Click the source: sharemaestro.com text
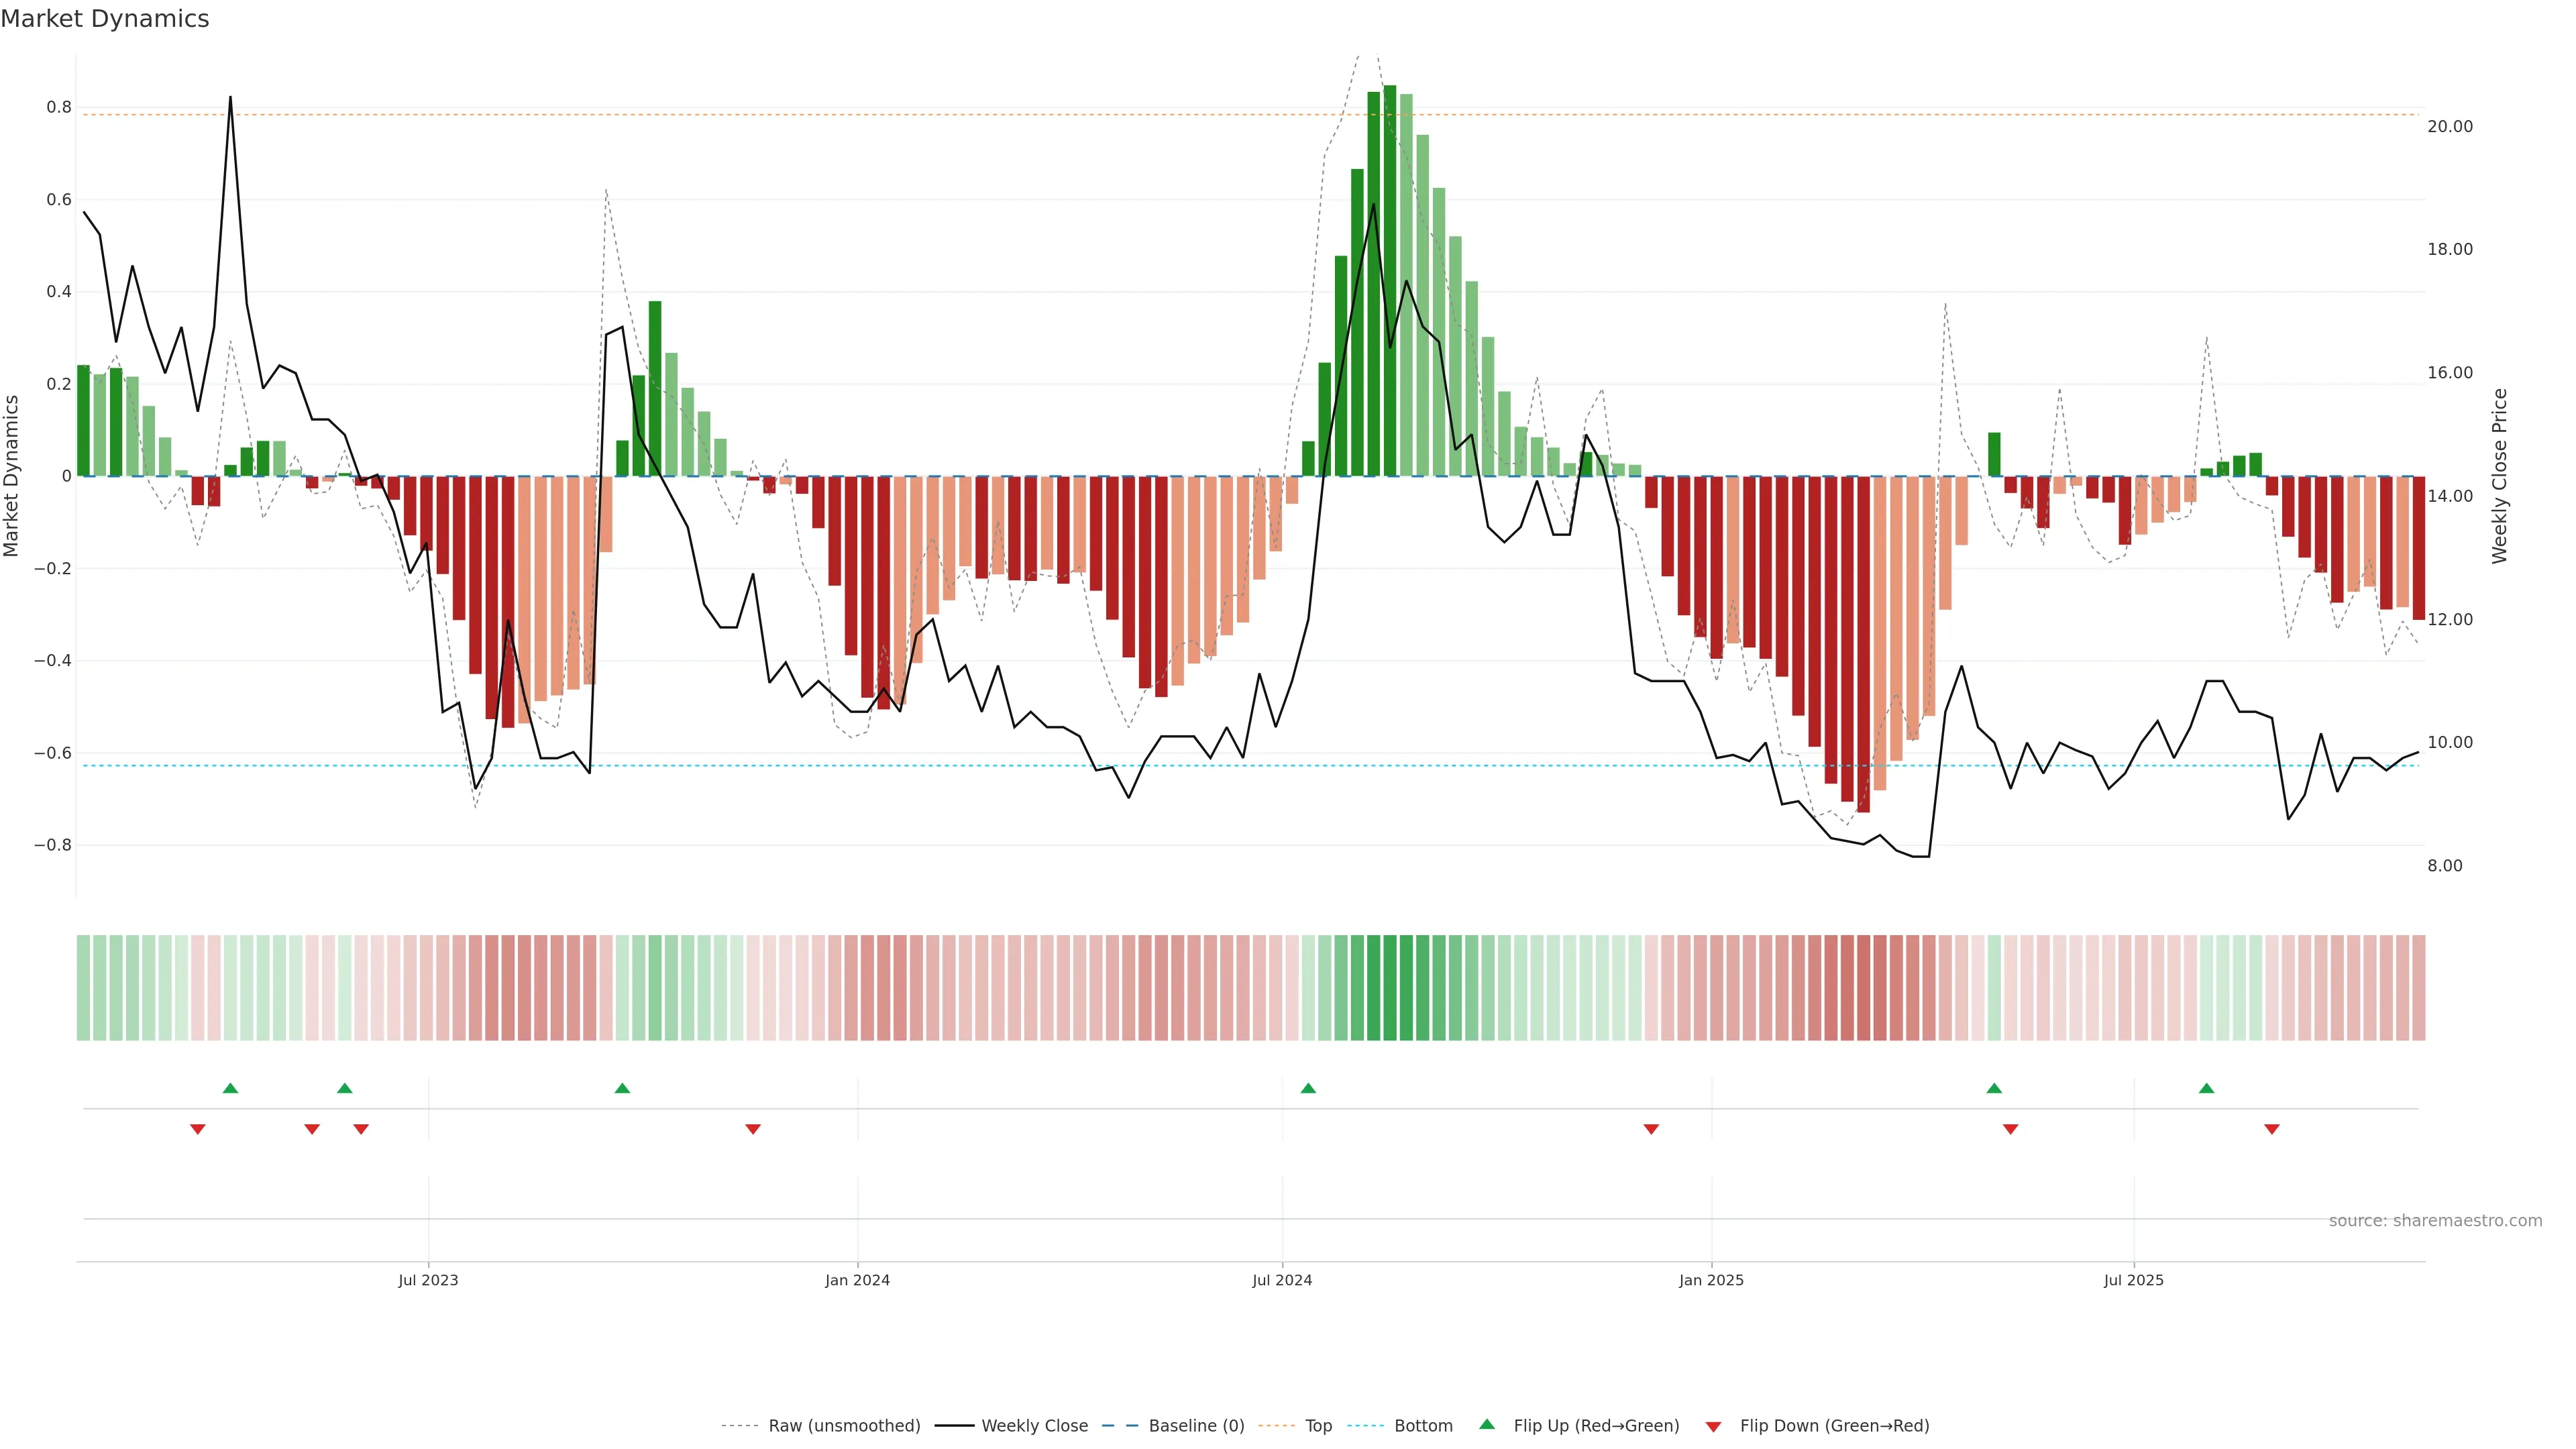The image size is (2576, 1449). [2435, 1221]
